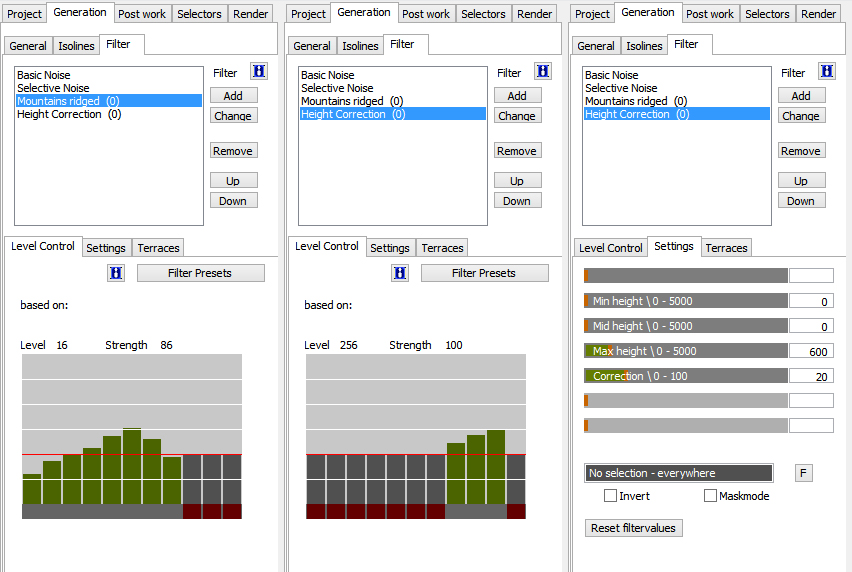This screenshot has width=852, height=572.
Task: Open Filter Presets in left panel
Action: click(201, 273)
